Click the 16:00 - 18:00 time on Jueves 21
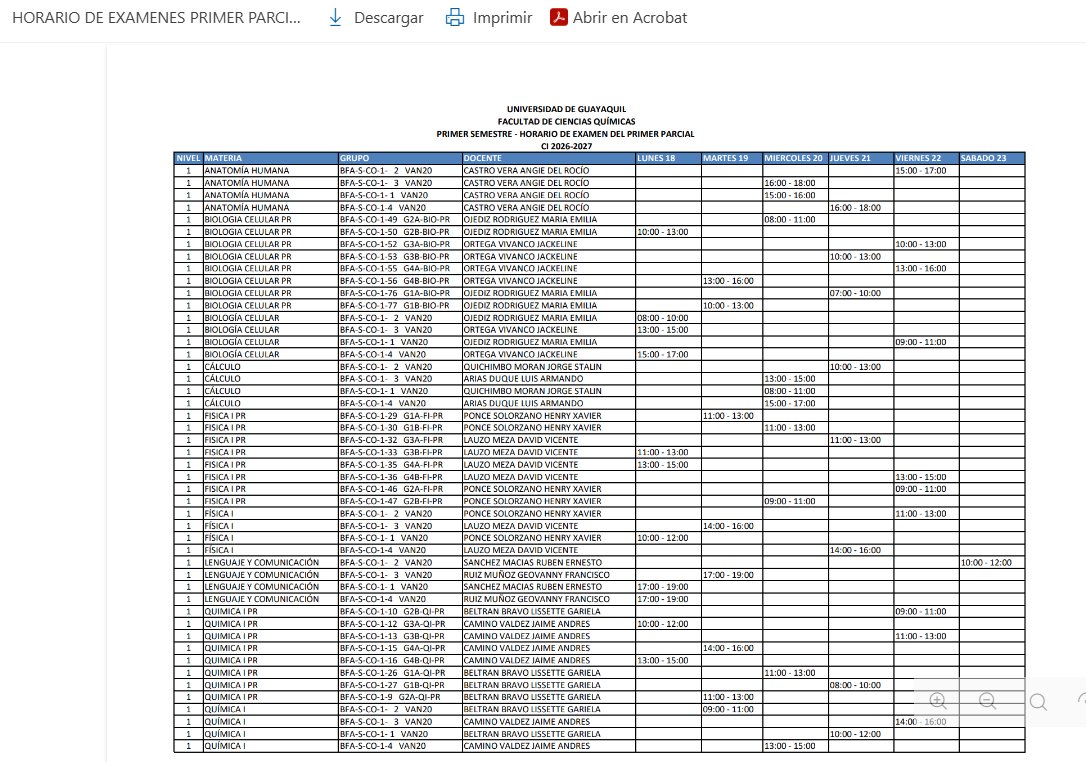This screenshot has height=762, width=1086. point(855,207)
